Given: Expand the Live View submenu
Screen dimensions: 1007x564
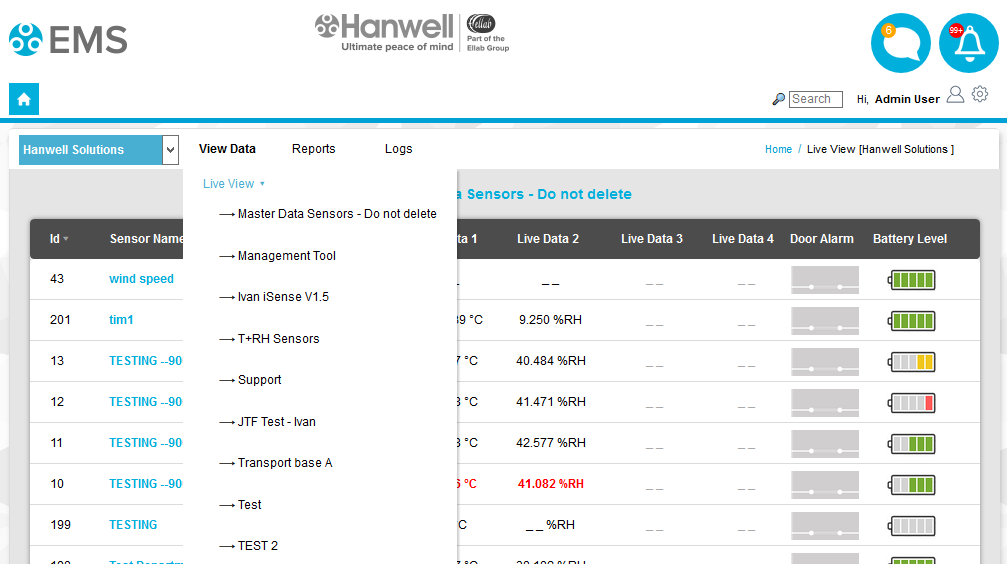Looking at the screenshot, I should [x=234, y=184].
